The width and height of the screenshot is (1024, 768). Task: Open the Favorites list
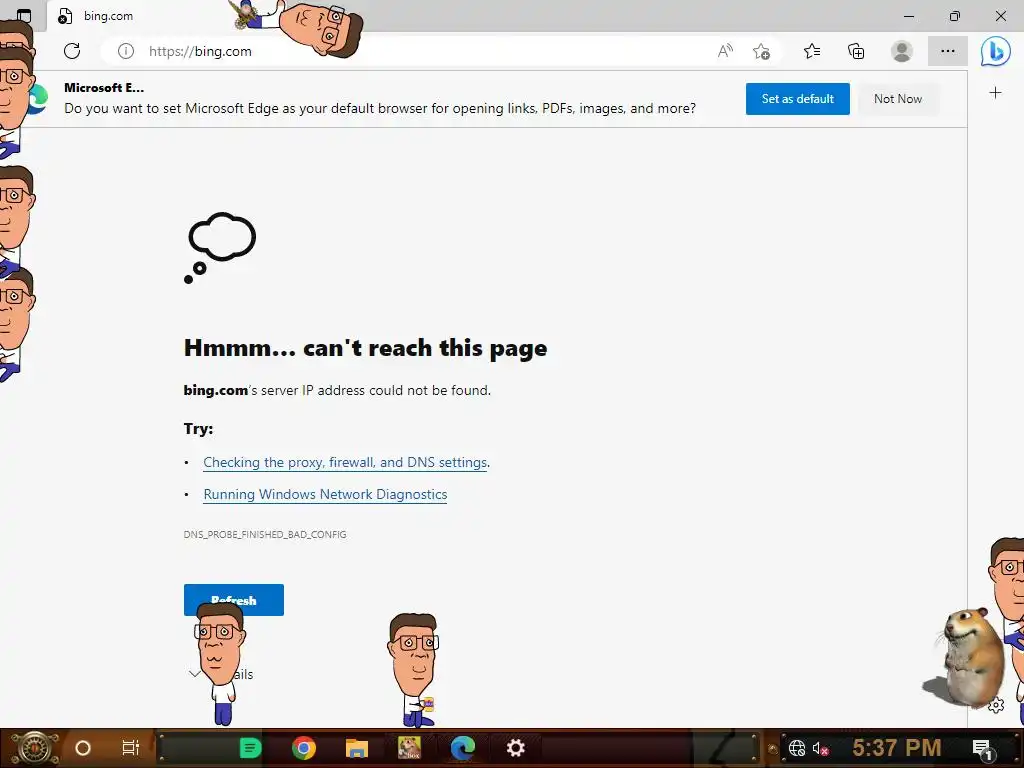tap(812, 51)
